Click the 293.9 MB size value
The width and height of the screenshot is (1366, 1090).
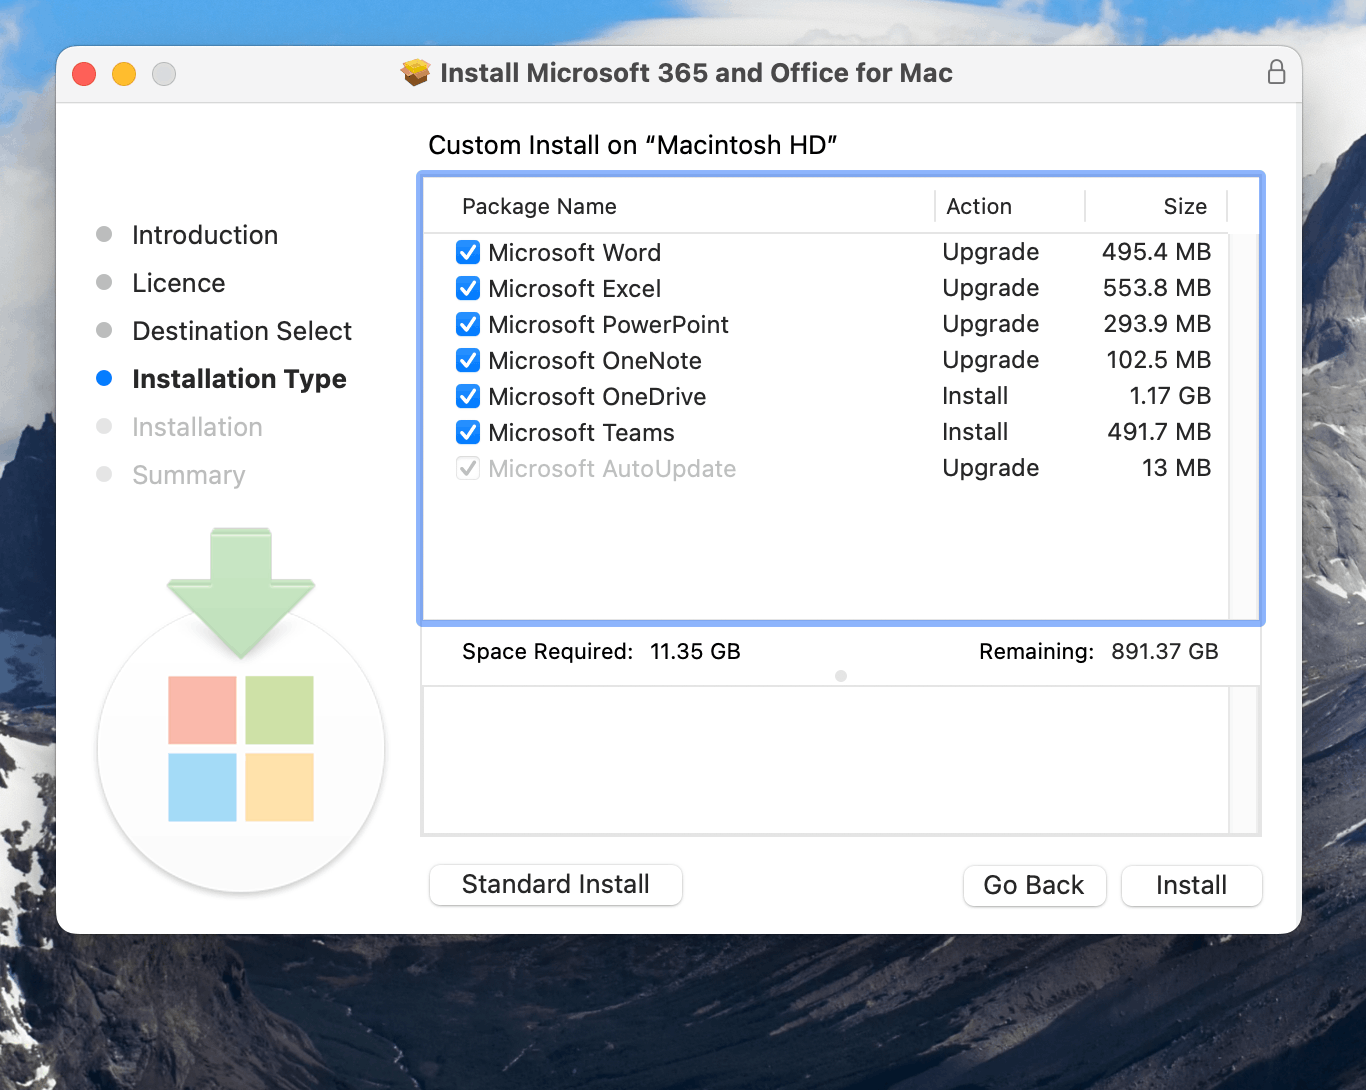pyautogui.click(x=1157, y=324)
